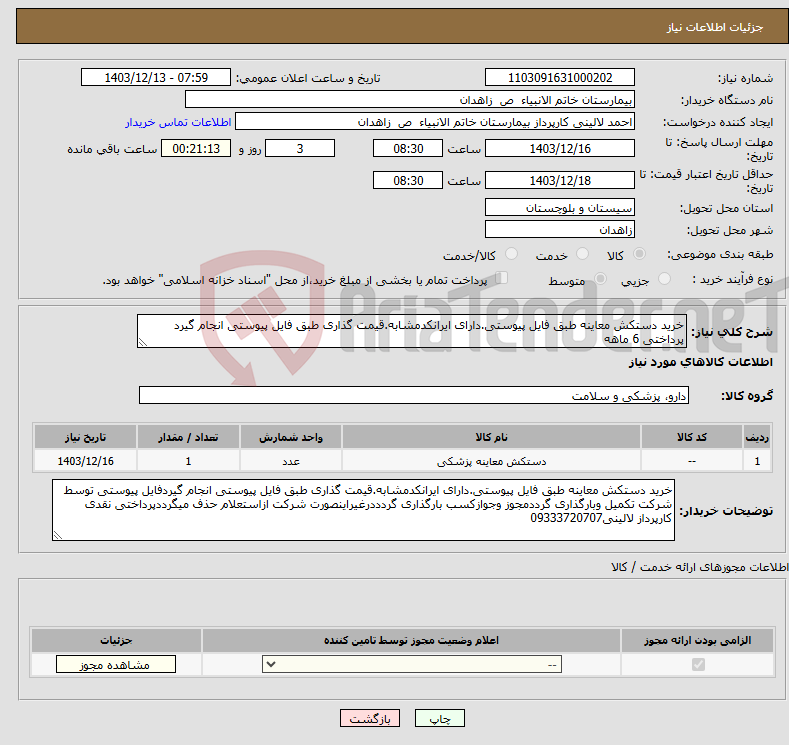Click the توضیحات خریدار text area
Screen dimensions: 789x745
(x=363, y=510)
